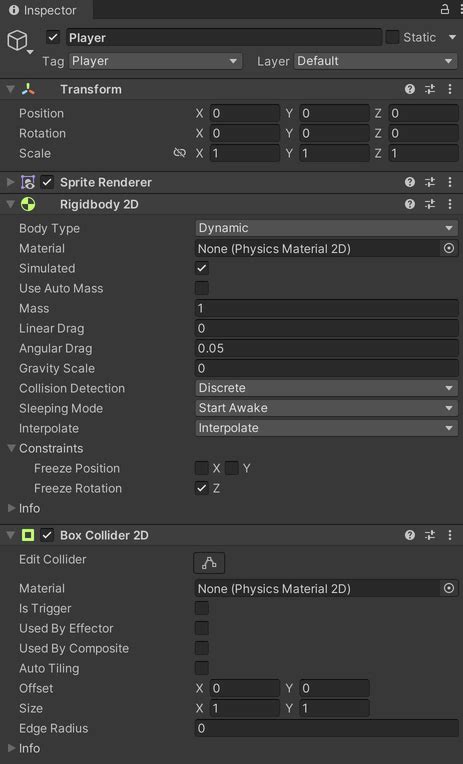Image resolution: width=463 pixels, height=764 pixels.
Task: Enable Use Auto Mass checkbox
Action: [x=201, y=288]
